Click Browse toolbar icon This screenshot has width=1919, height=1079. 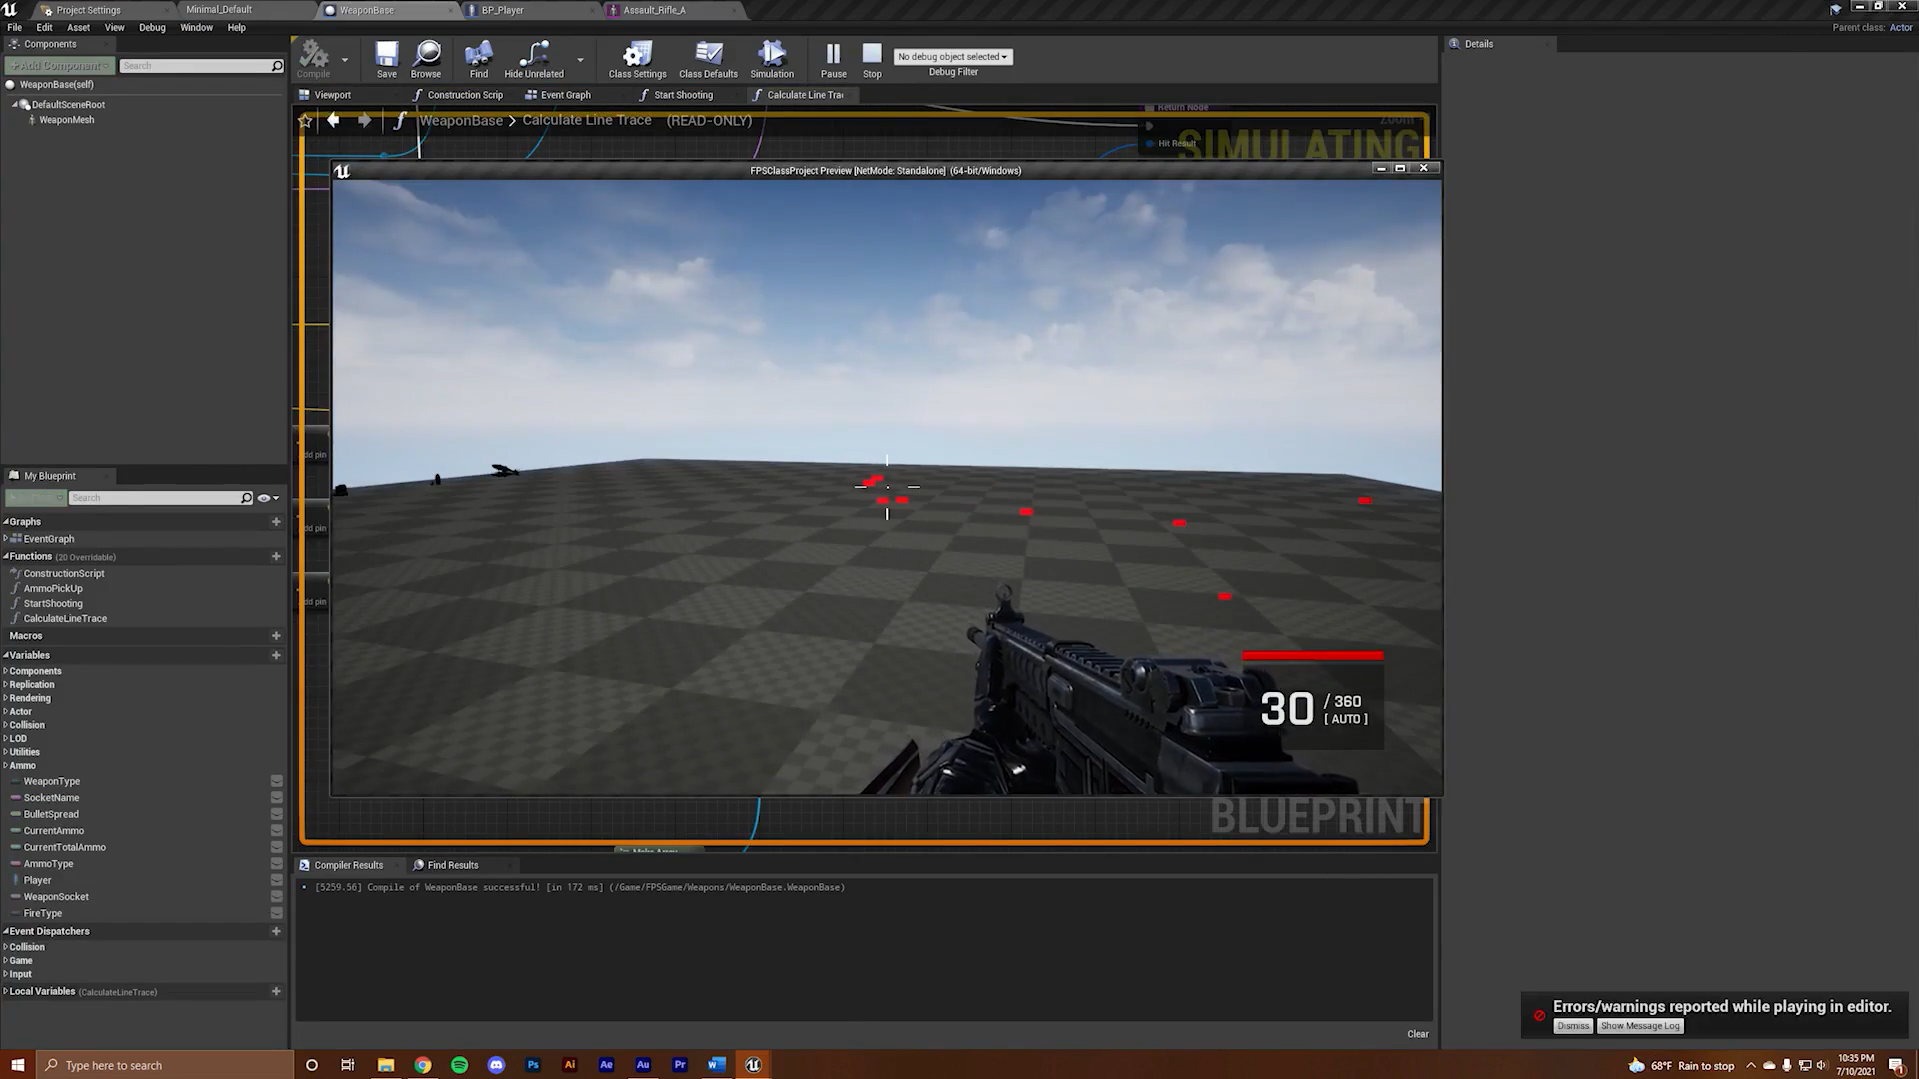click(426, 58)
